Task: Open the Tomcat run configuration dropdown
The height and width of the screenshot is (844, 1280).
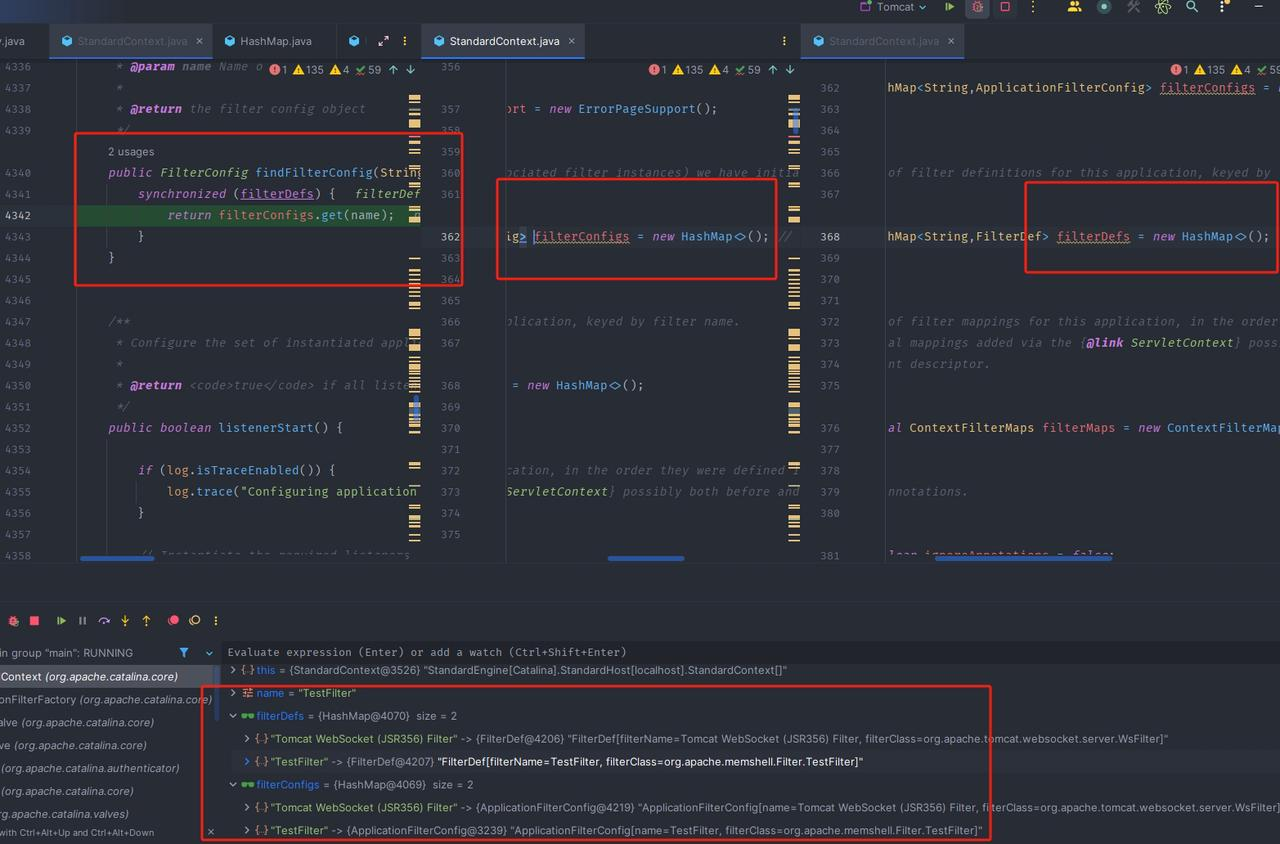Action: coord(893,7)
